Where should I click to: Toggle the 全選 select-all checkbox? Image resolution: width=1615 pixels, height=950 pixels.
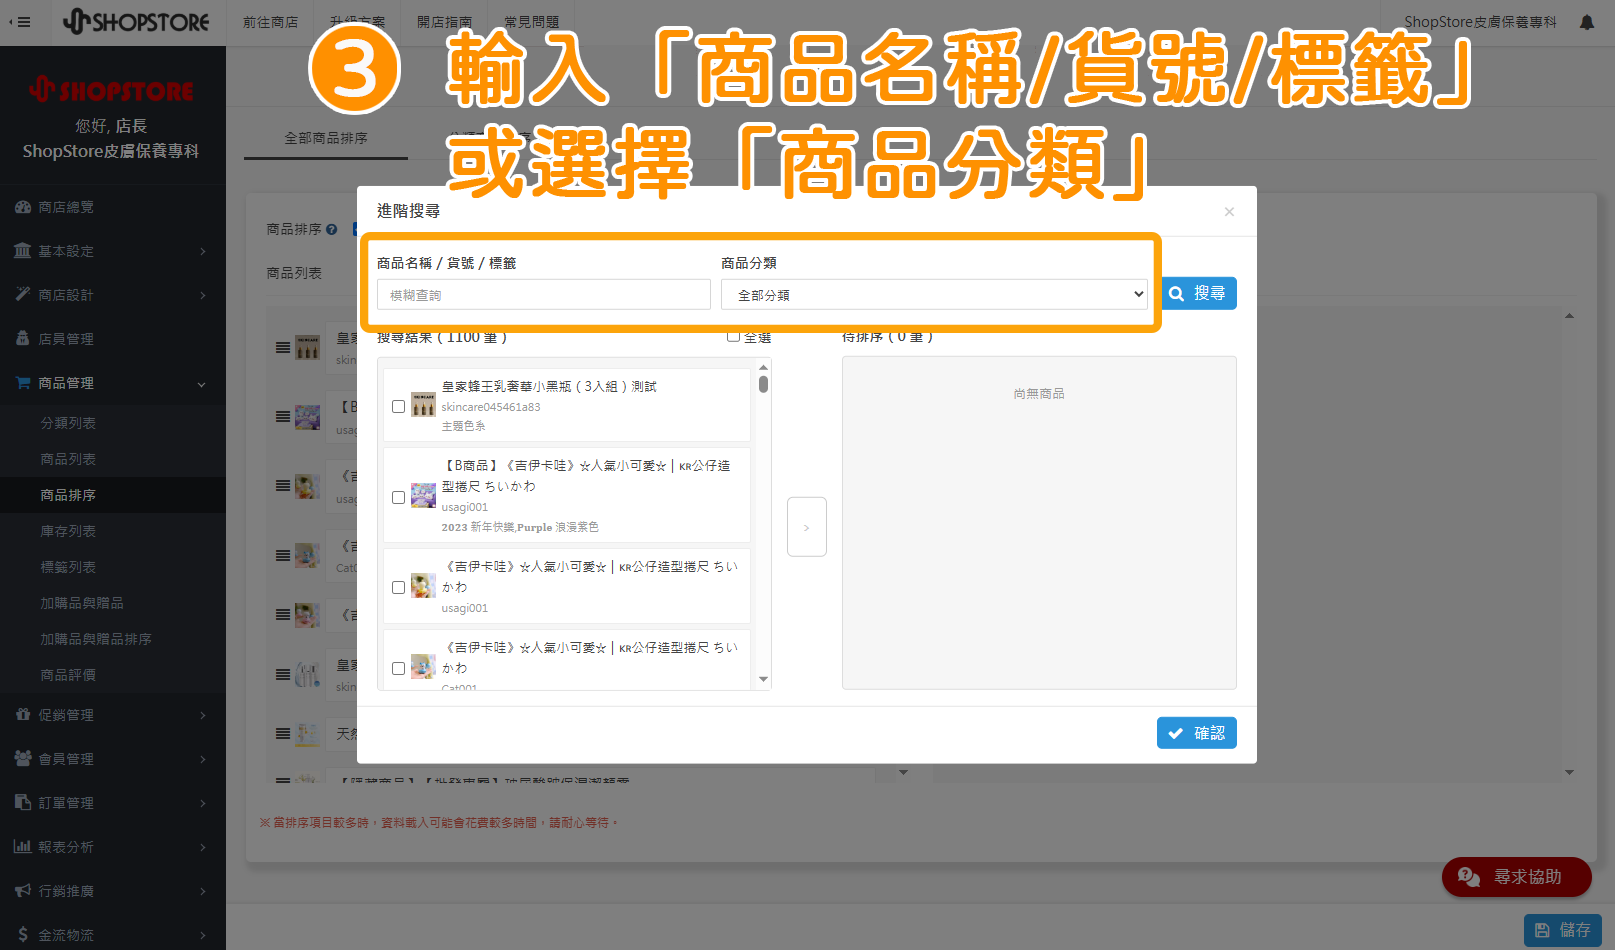(x=733, y=336)
